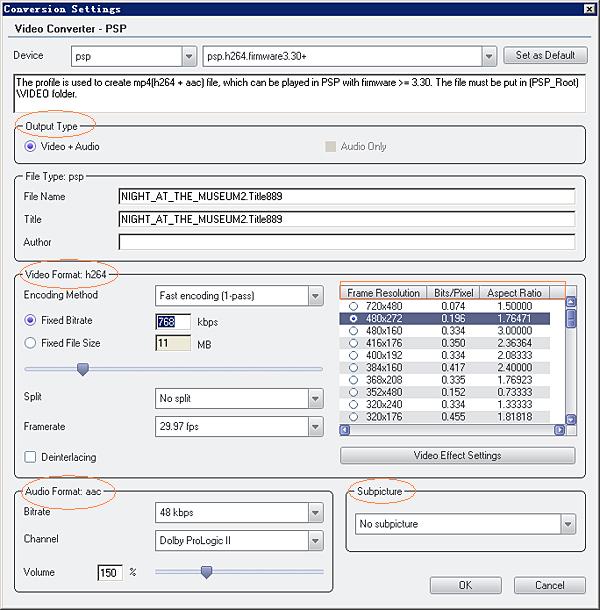The width and height of the screenshot is (600, 610).
Task: Click the Set as Default button
Action: [545, 55]
